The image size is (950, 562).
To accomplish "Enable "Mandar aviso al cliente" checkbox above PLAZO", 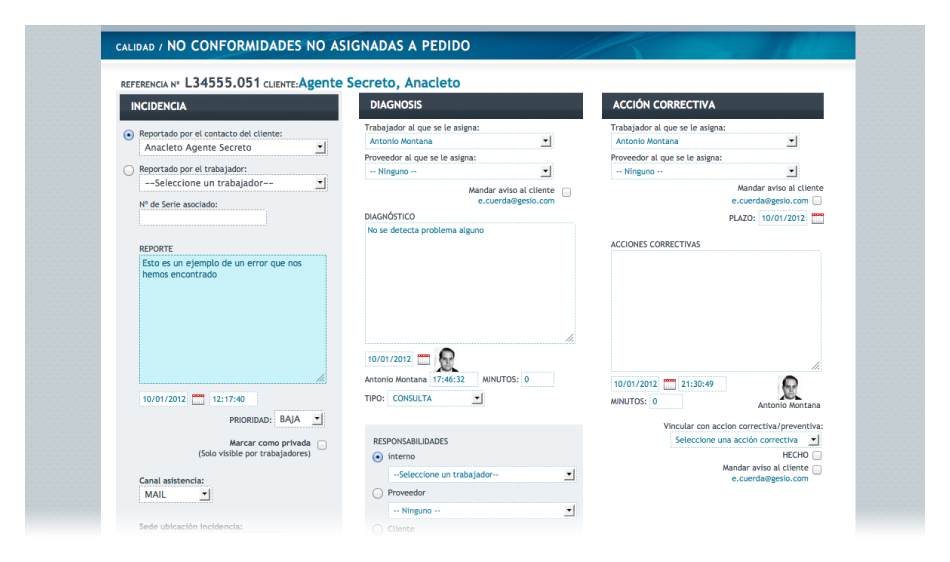I will [817, 200].
